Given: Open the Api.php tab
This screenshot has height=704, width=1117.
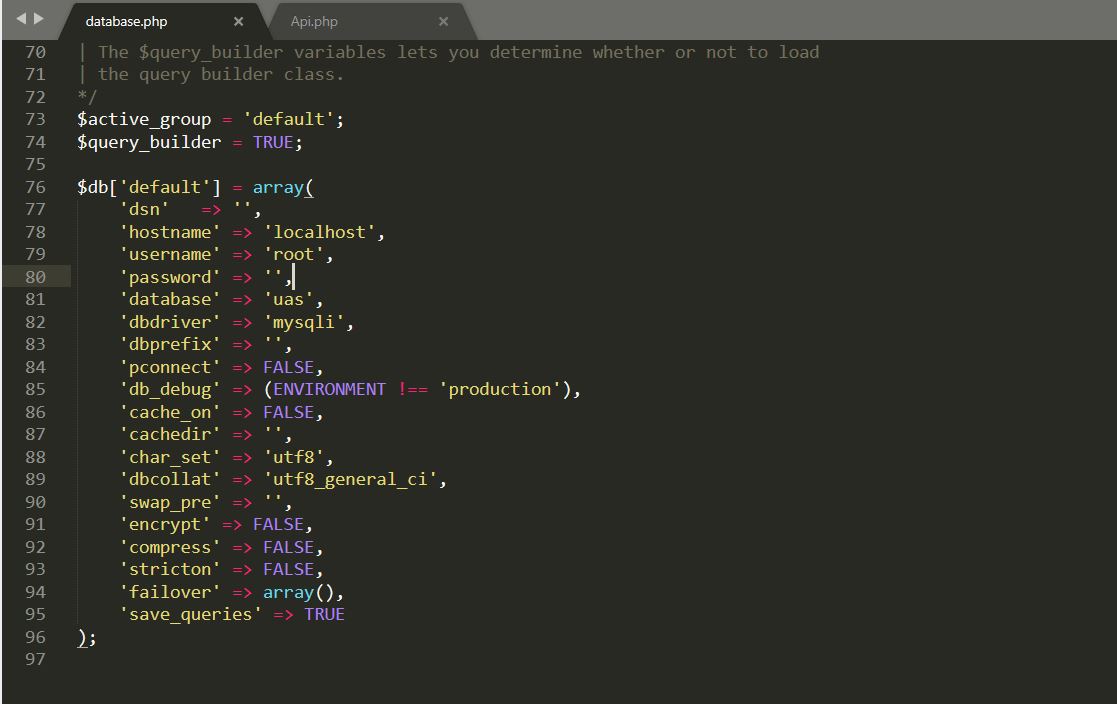Looking at the screenshot, I should tap(314, 21).
